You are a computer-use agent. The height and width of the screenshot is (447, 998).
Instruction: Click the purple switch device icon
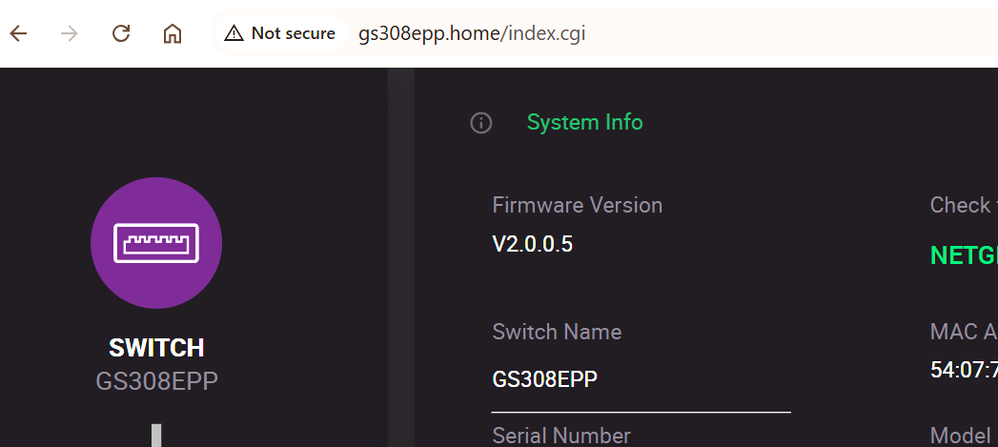(x=156, y=243)
